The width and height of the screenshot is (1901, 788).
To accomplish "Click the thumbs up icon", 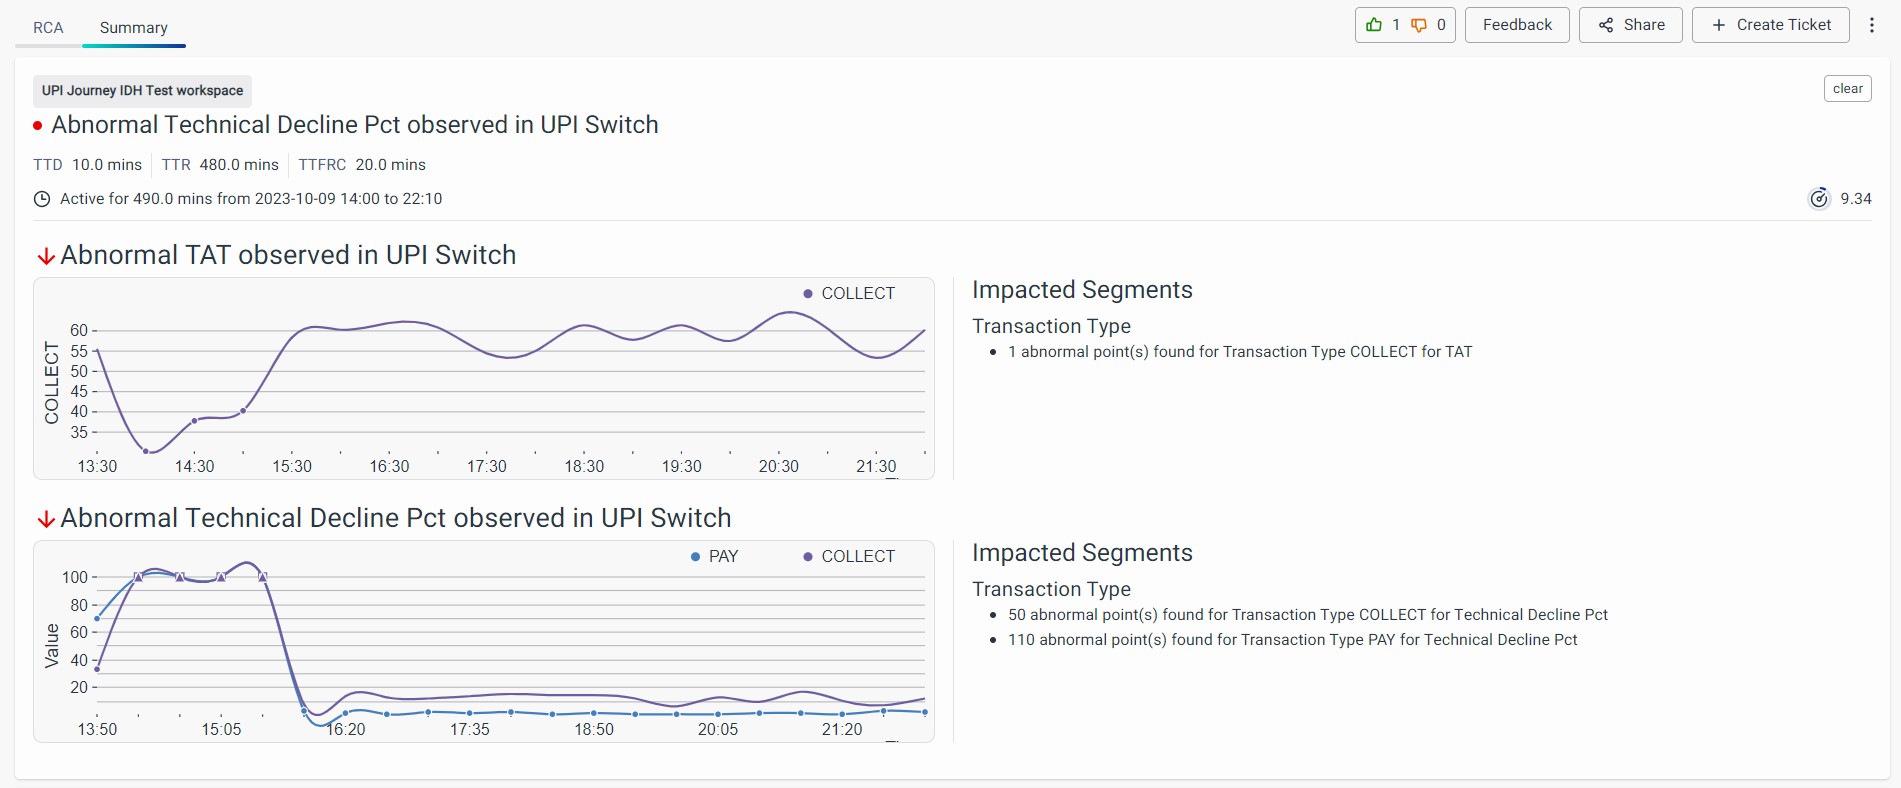I will 1374,25.
